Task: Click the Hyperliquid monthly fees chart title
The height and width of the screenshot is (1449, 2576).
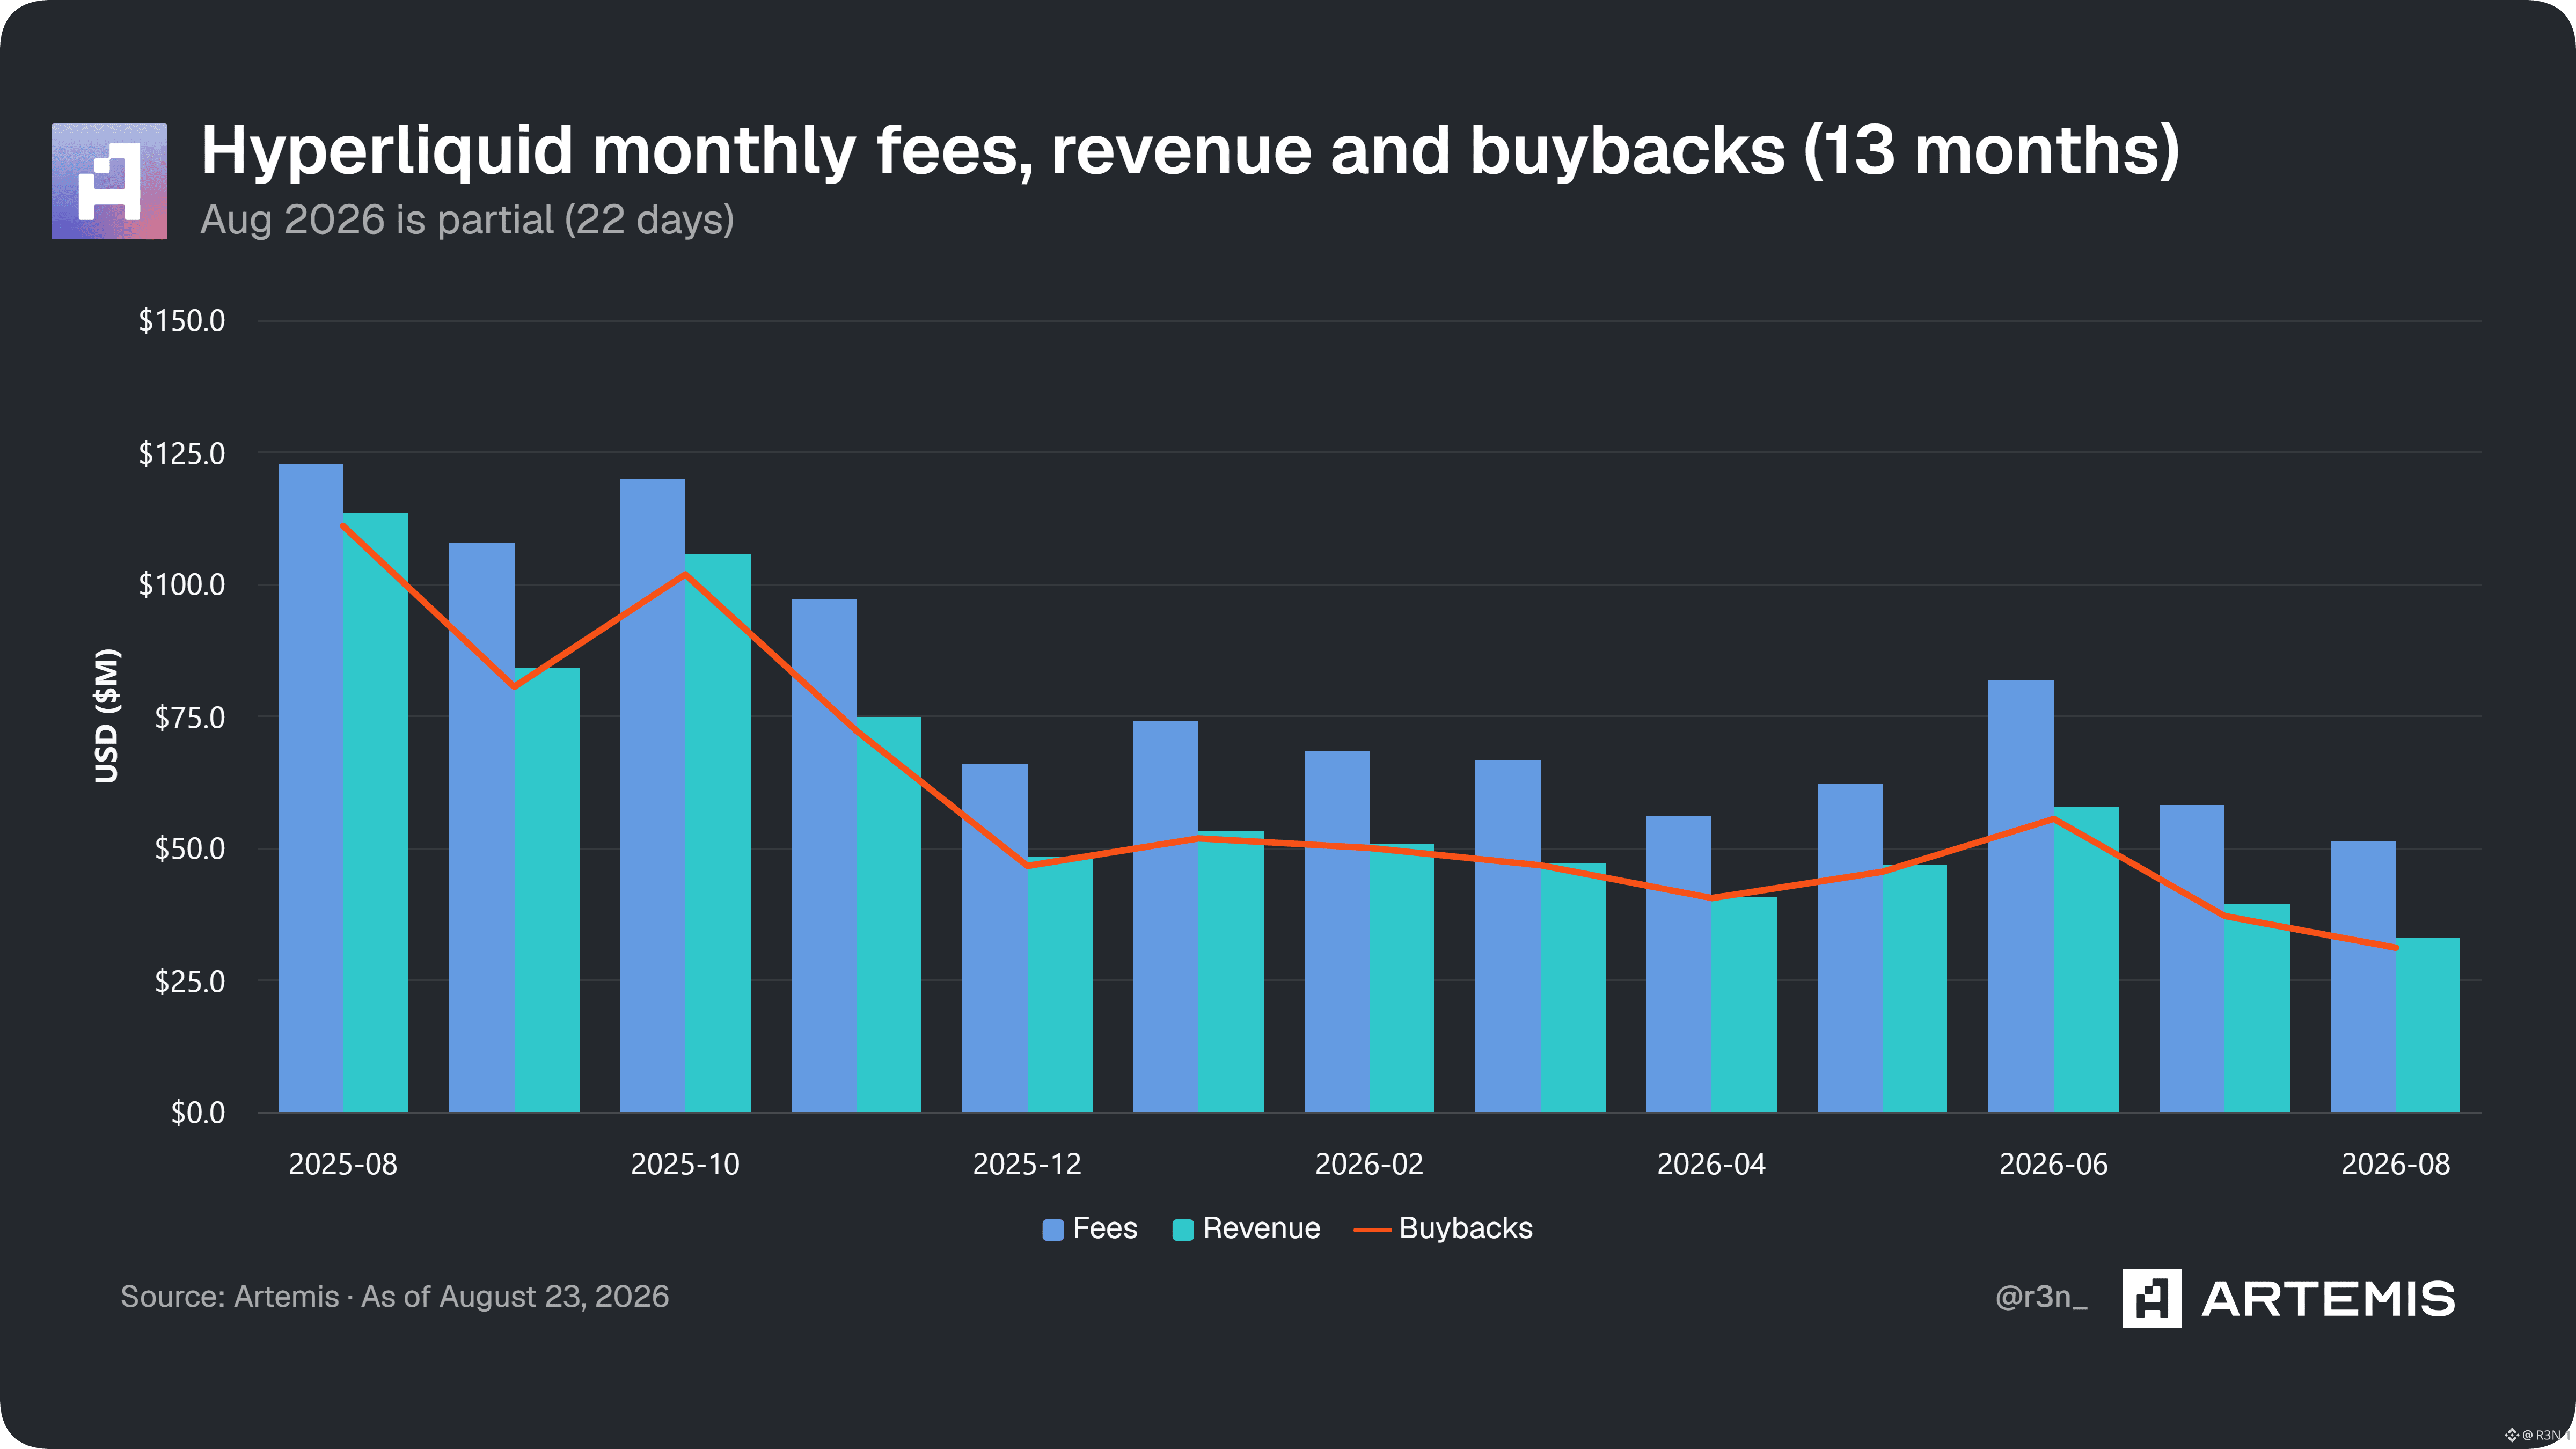Action: click(1190, 151)
